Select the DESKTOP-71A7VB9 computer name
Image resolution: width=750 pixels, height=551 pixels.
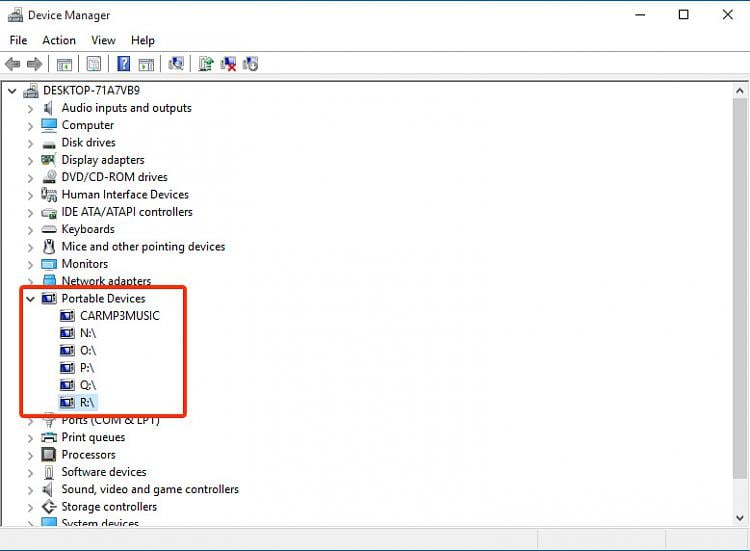tap(91, 90)
